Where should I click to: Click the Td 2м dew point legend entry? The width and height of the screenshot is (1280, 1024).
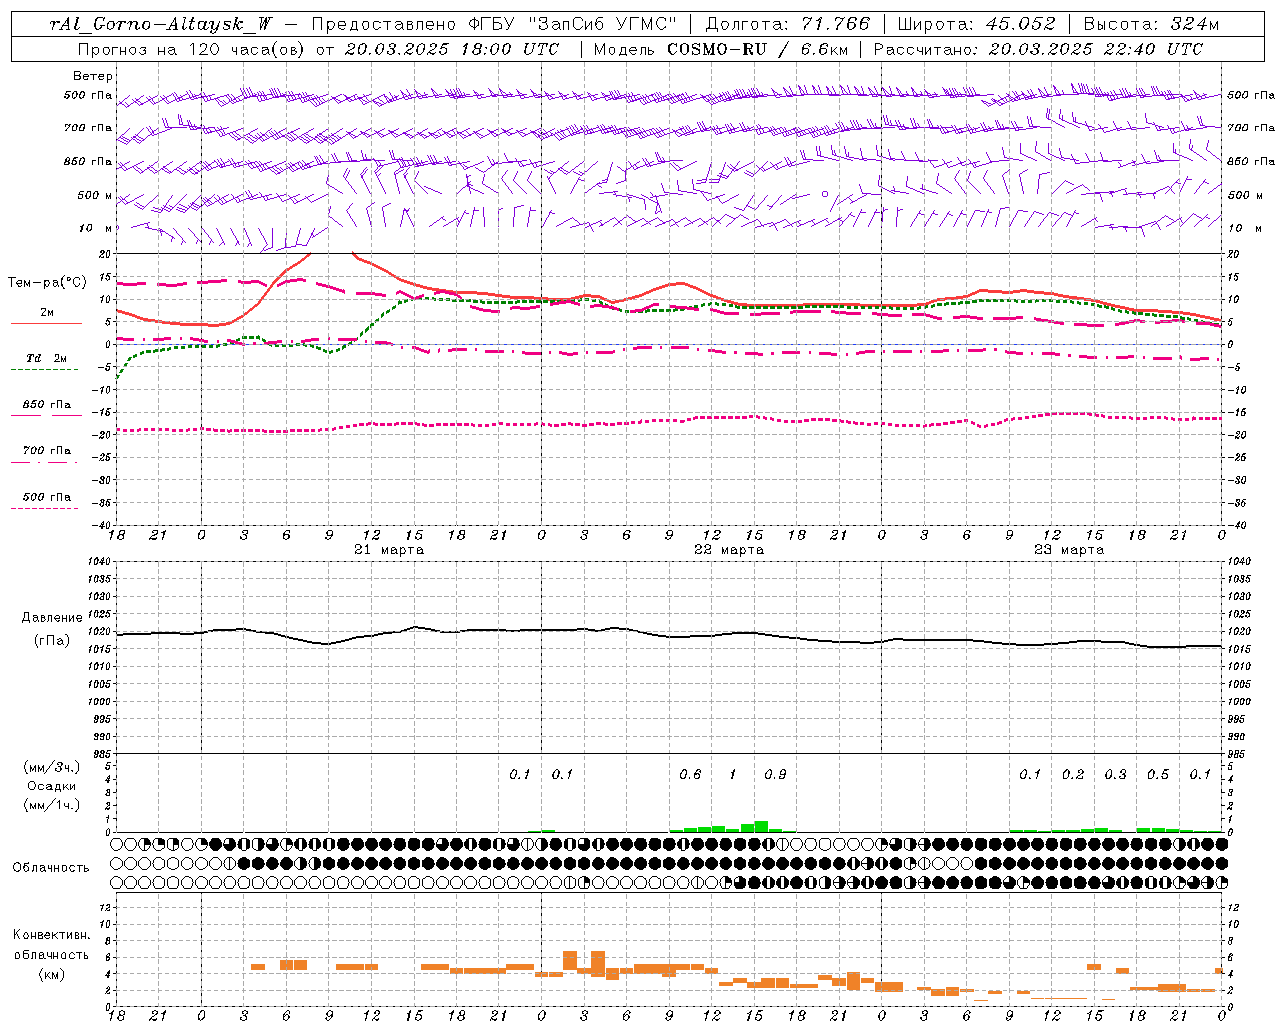click(47, 358)
